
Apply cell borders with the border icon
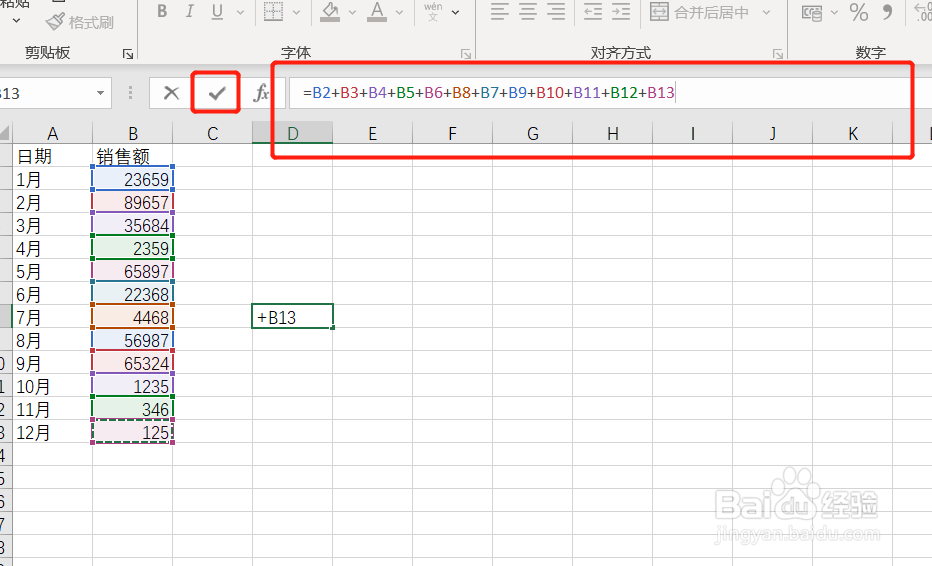coord(273,11)
